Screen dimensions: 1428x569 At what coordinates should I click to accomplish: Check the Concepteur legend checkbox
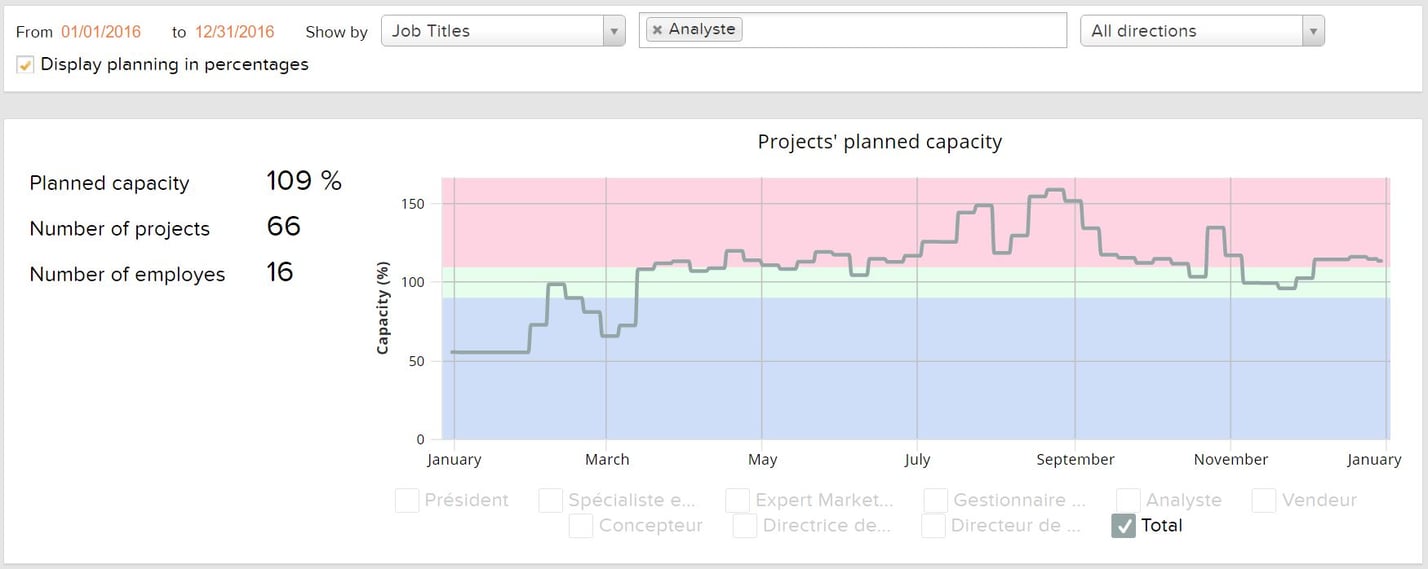581,526
